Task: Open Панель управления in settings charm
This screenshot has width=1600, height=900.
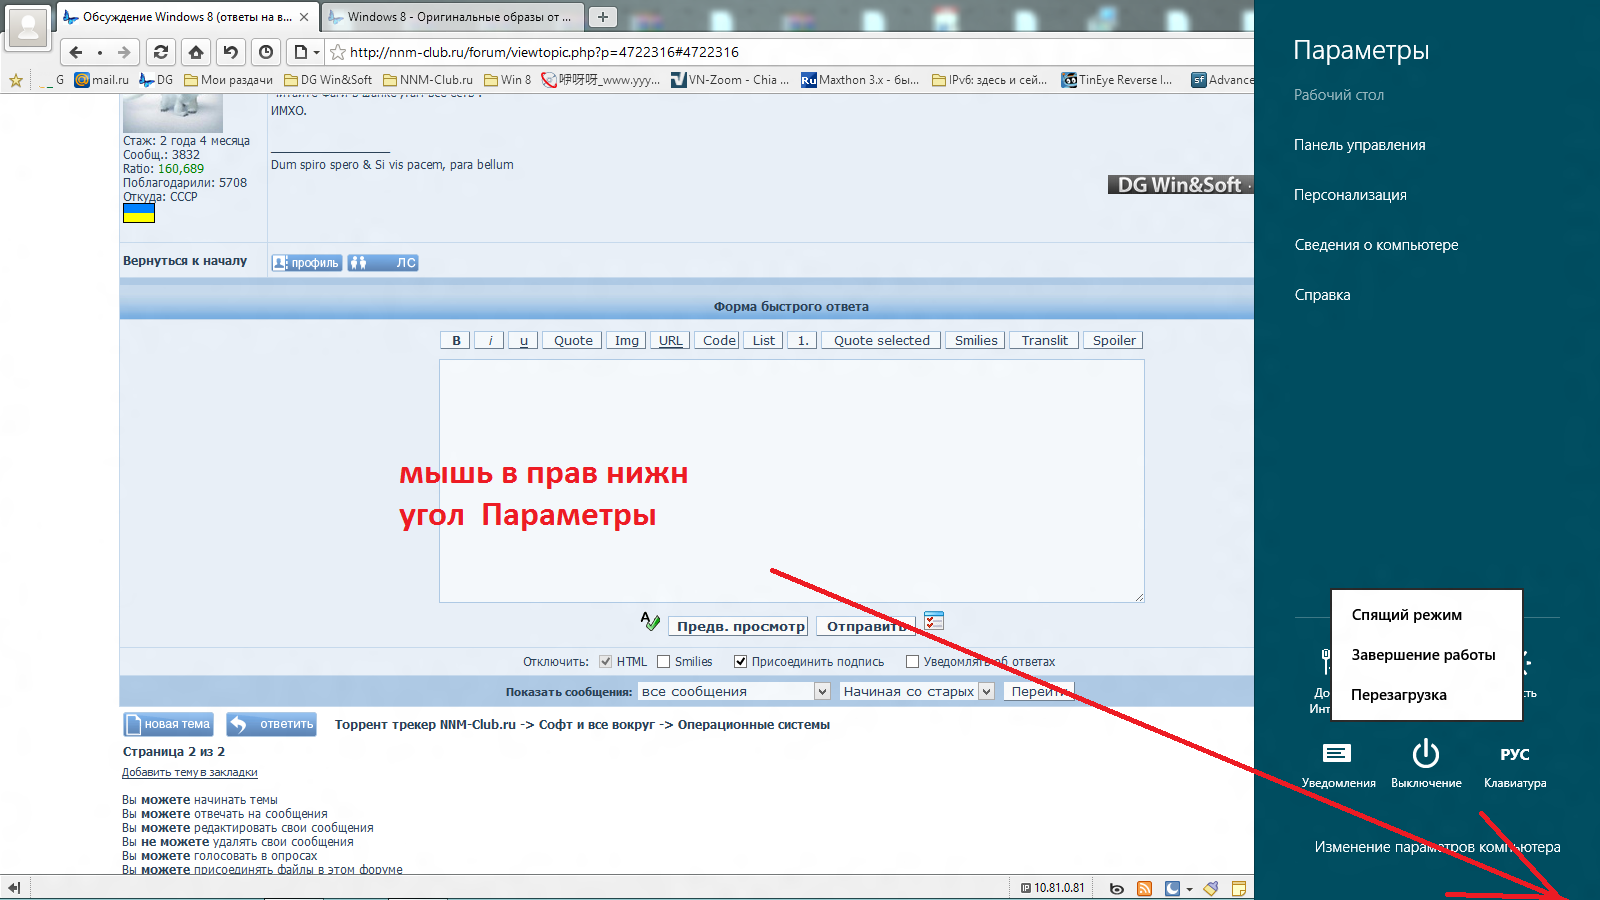Action: tap(1359, 145)
